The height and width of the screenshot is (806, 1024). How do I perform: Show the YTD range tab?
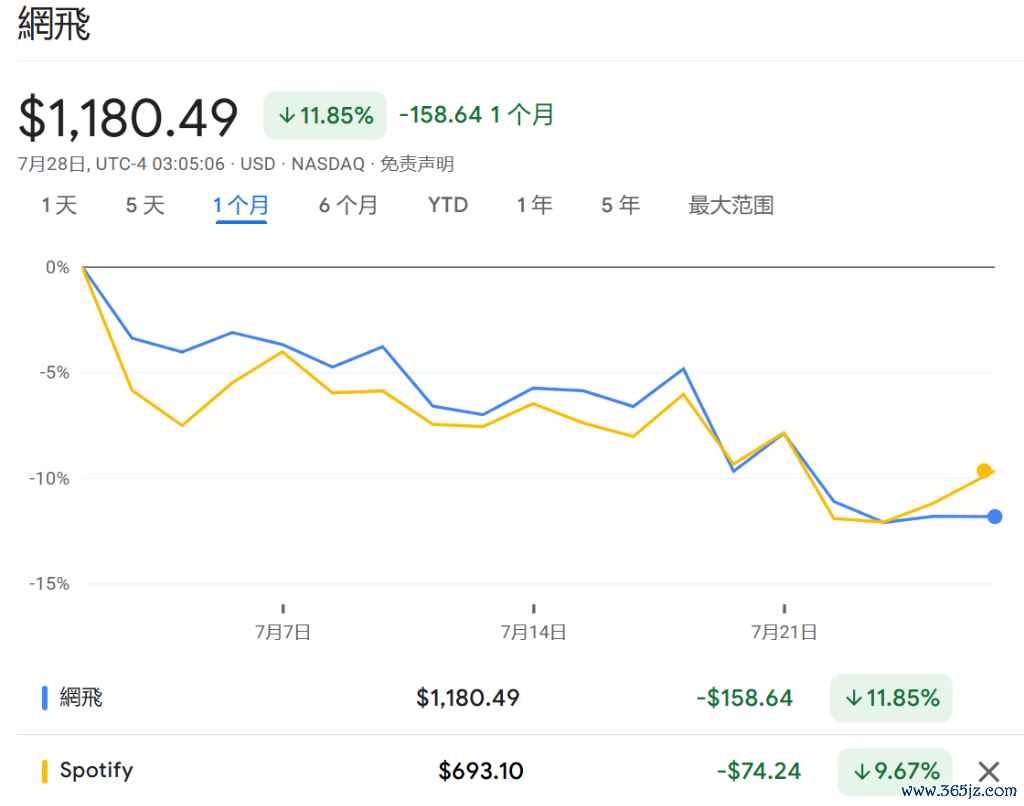click(448, 205)
